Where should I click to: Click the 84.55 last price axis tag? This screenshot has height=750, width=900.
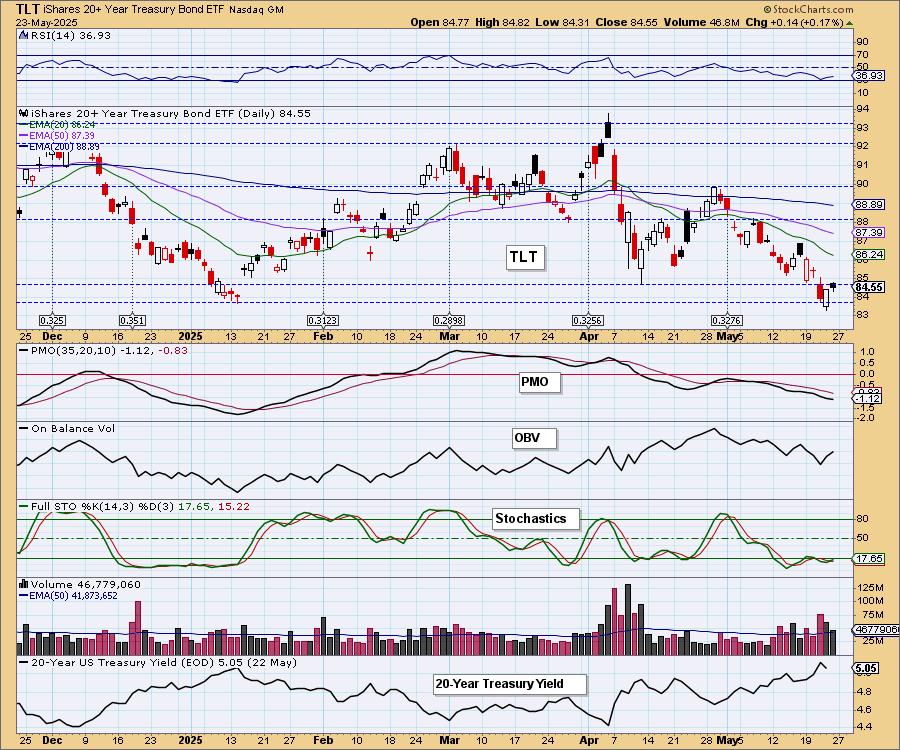click(x=869, y=287)
